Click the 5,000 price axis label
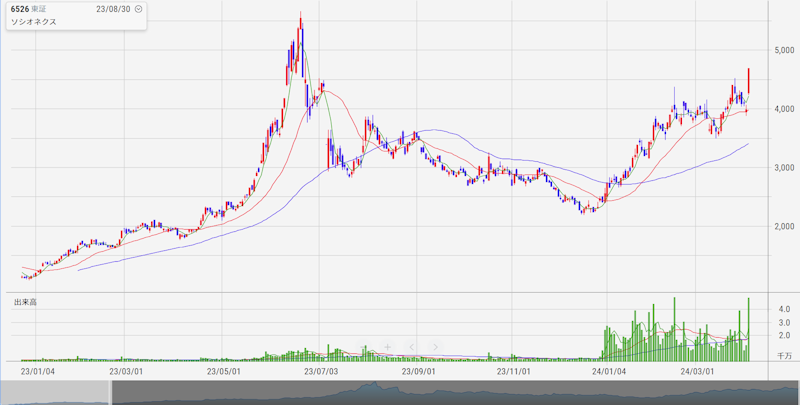The width and height of the screenshot is (800, 405). [785, 50]
